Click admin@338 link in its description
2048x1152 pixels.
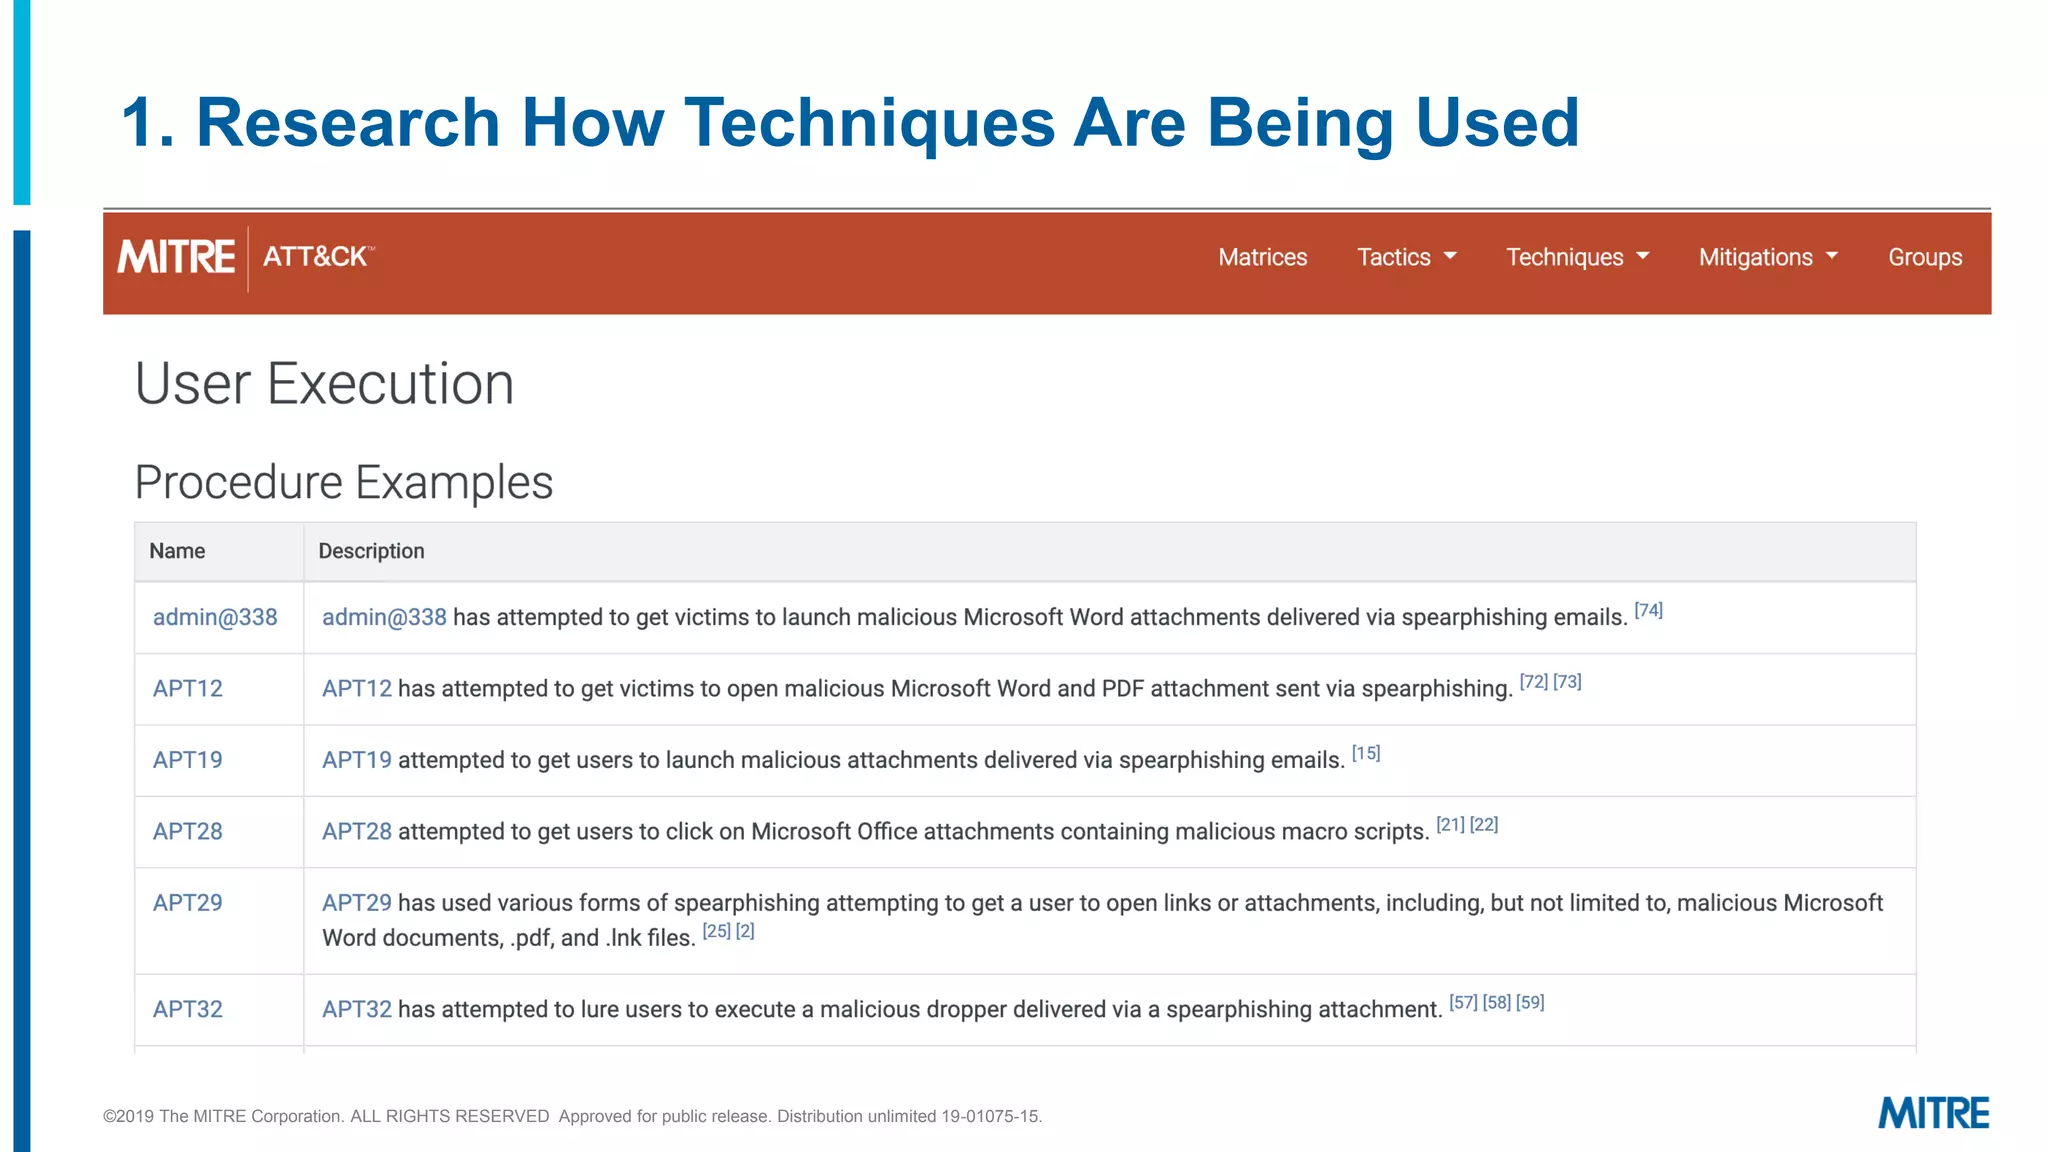pyautogui.click(x=384, y=617)
